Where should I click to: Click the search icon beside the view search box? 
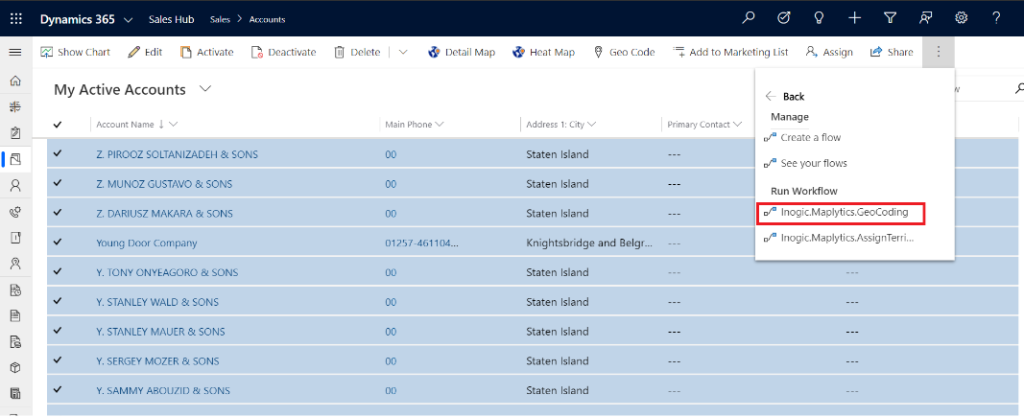tap(1018, 89)
